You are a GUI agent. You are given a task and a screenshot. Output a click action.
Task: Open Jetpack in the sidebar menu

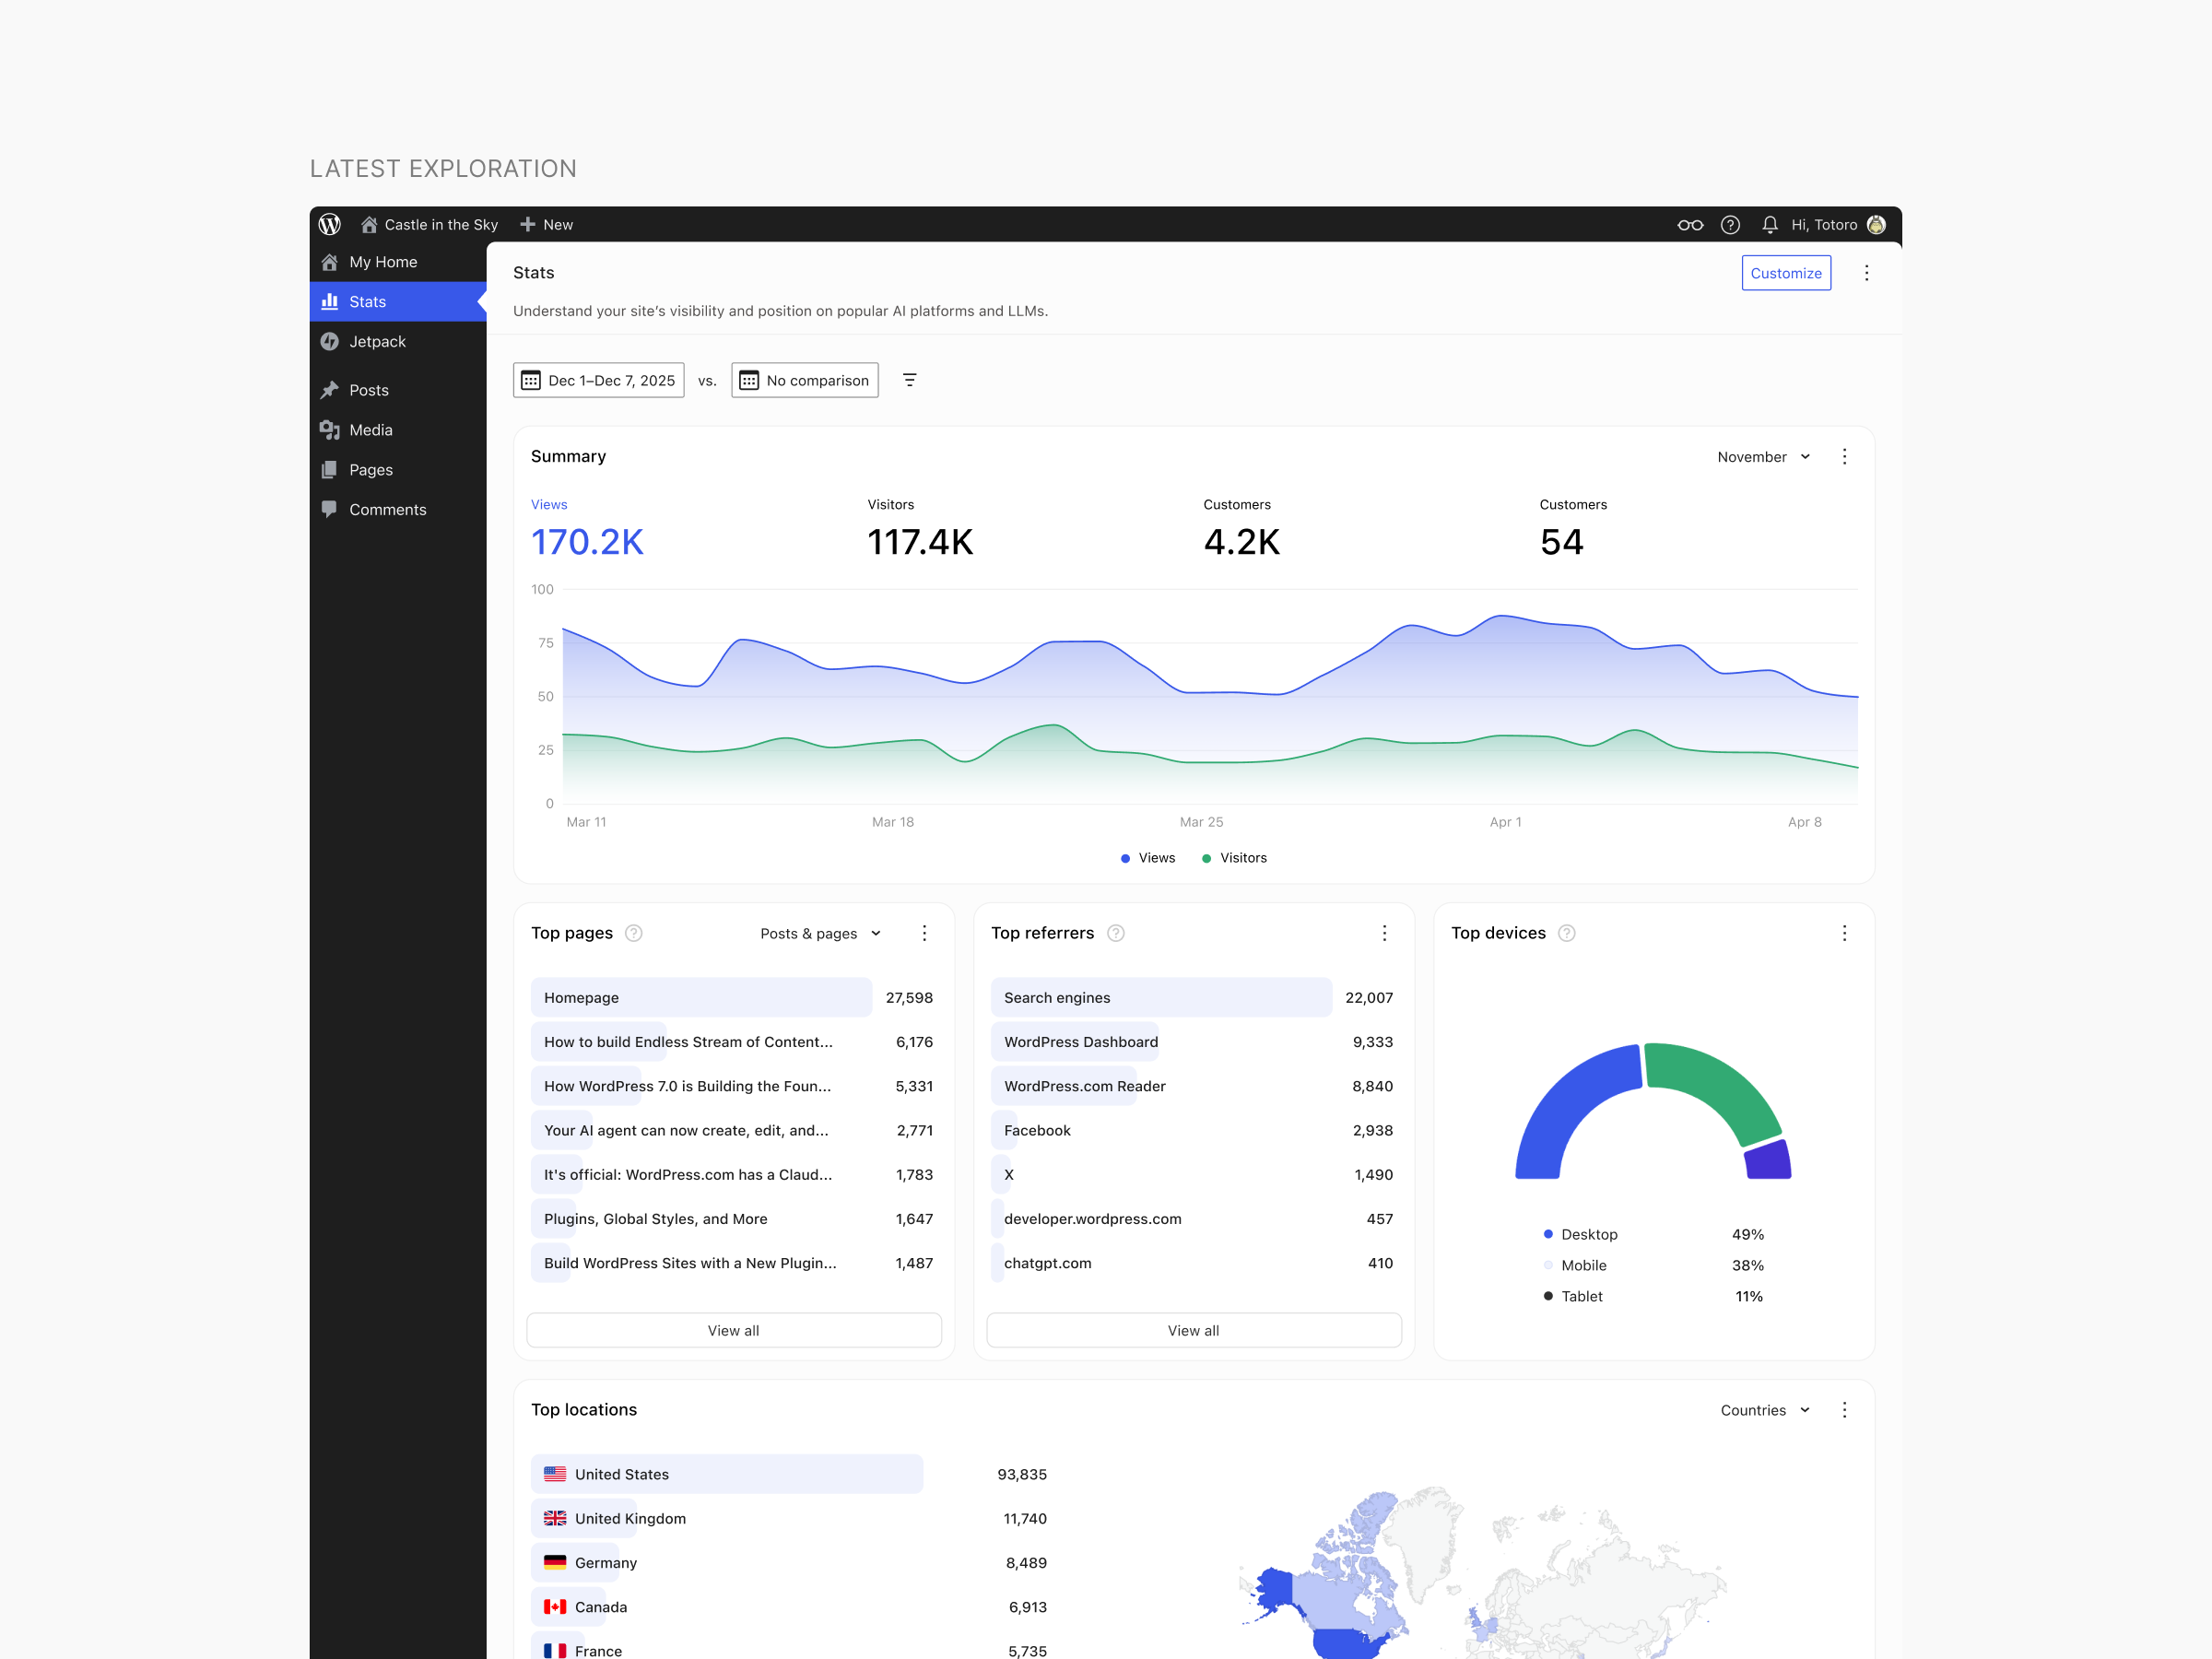pyautogui.click(x=377, y=341)
